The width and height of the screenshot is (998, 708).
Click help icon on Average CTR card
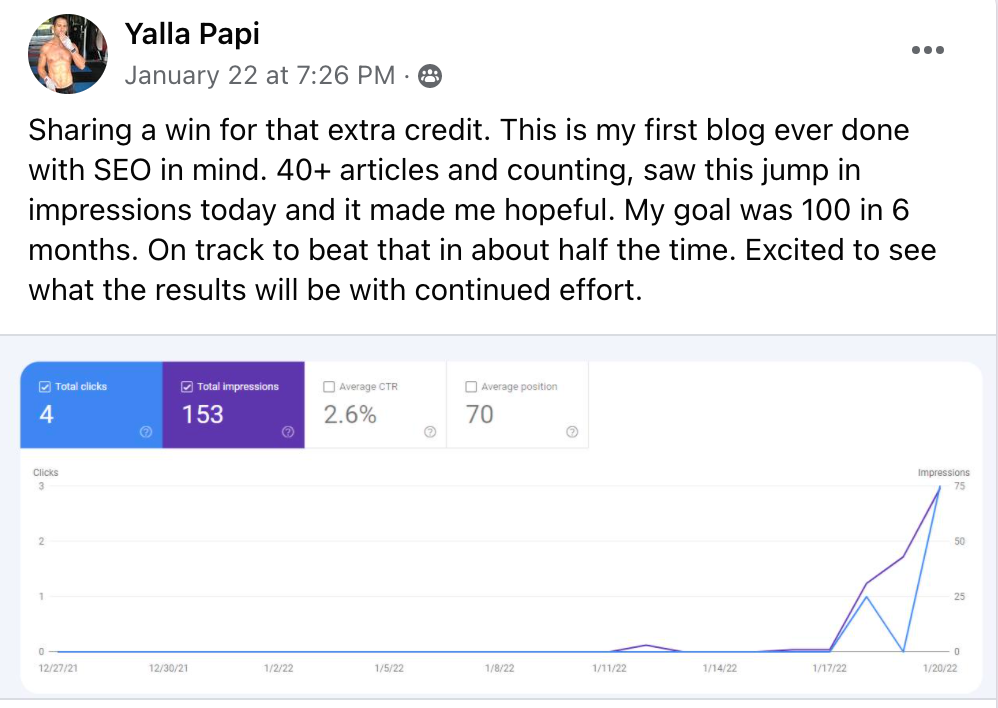(x=430, y=432)
